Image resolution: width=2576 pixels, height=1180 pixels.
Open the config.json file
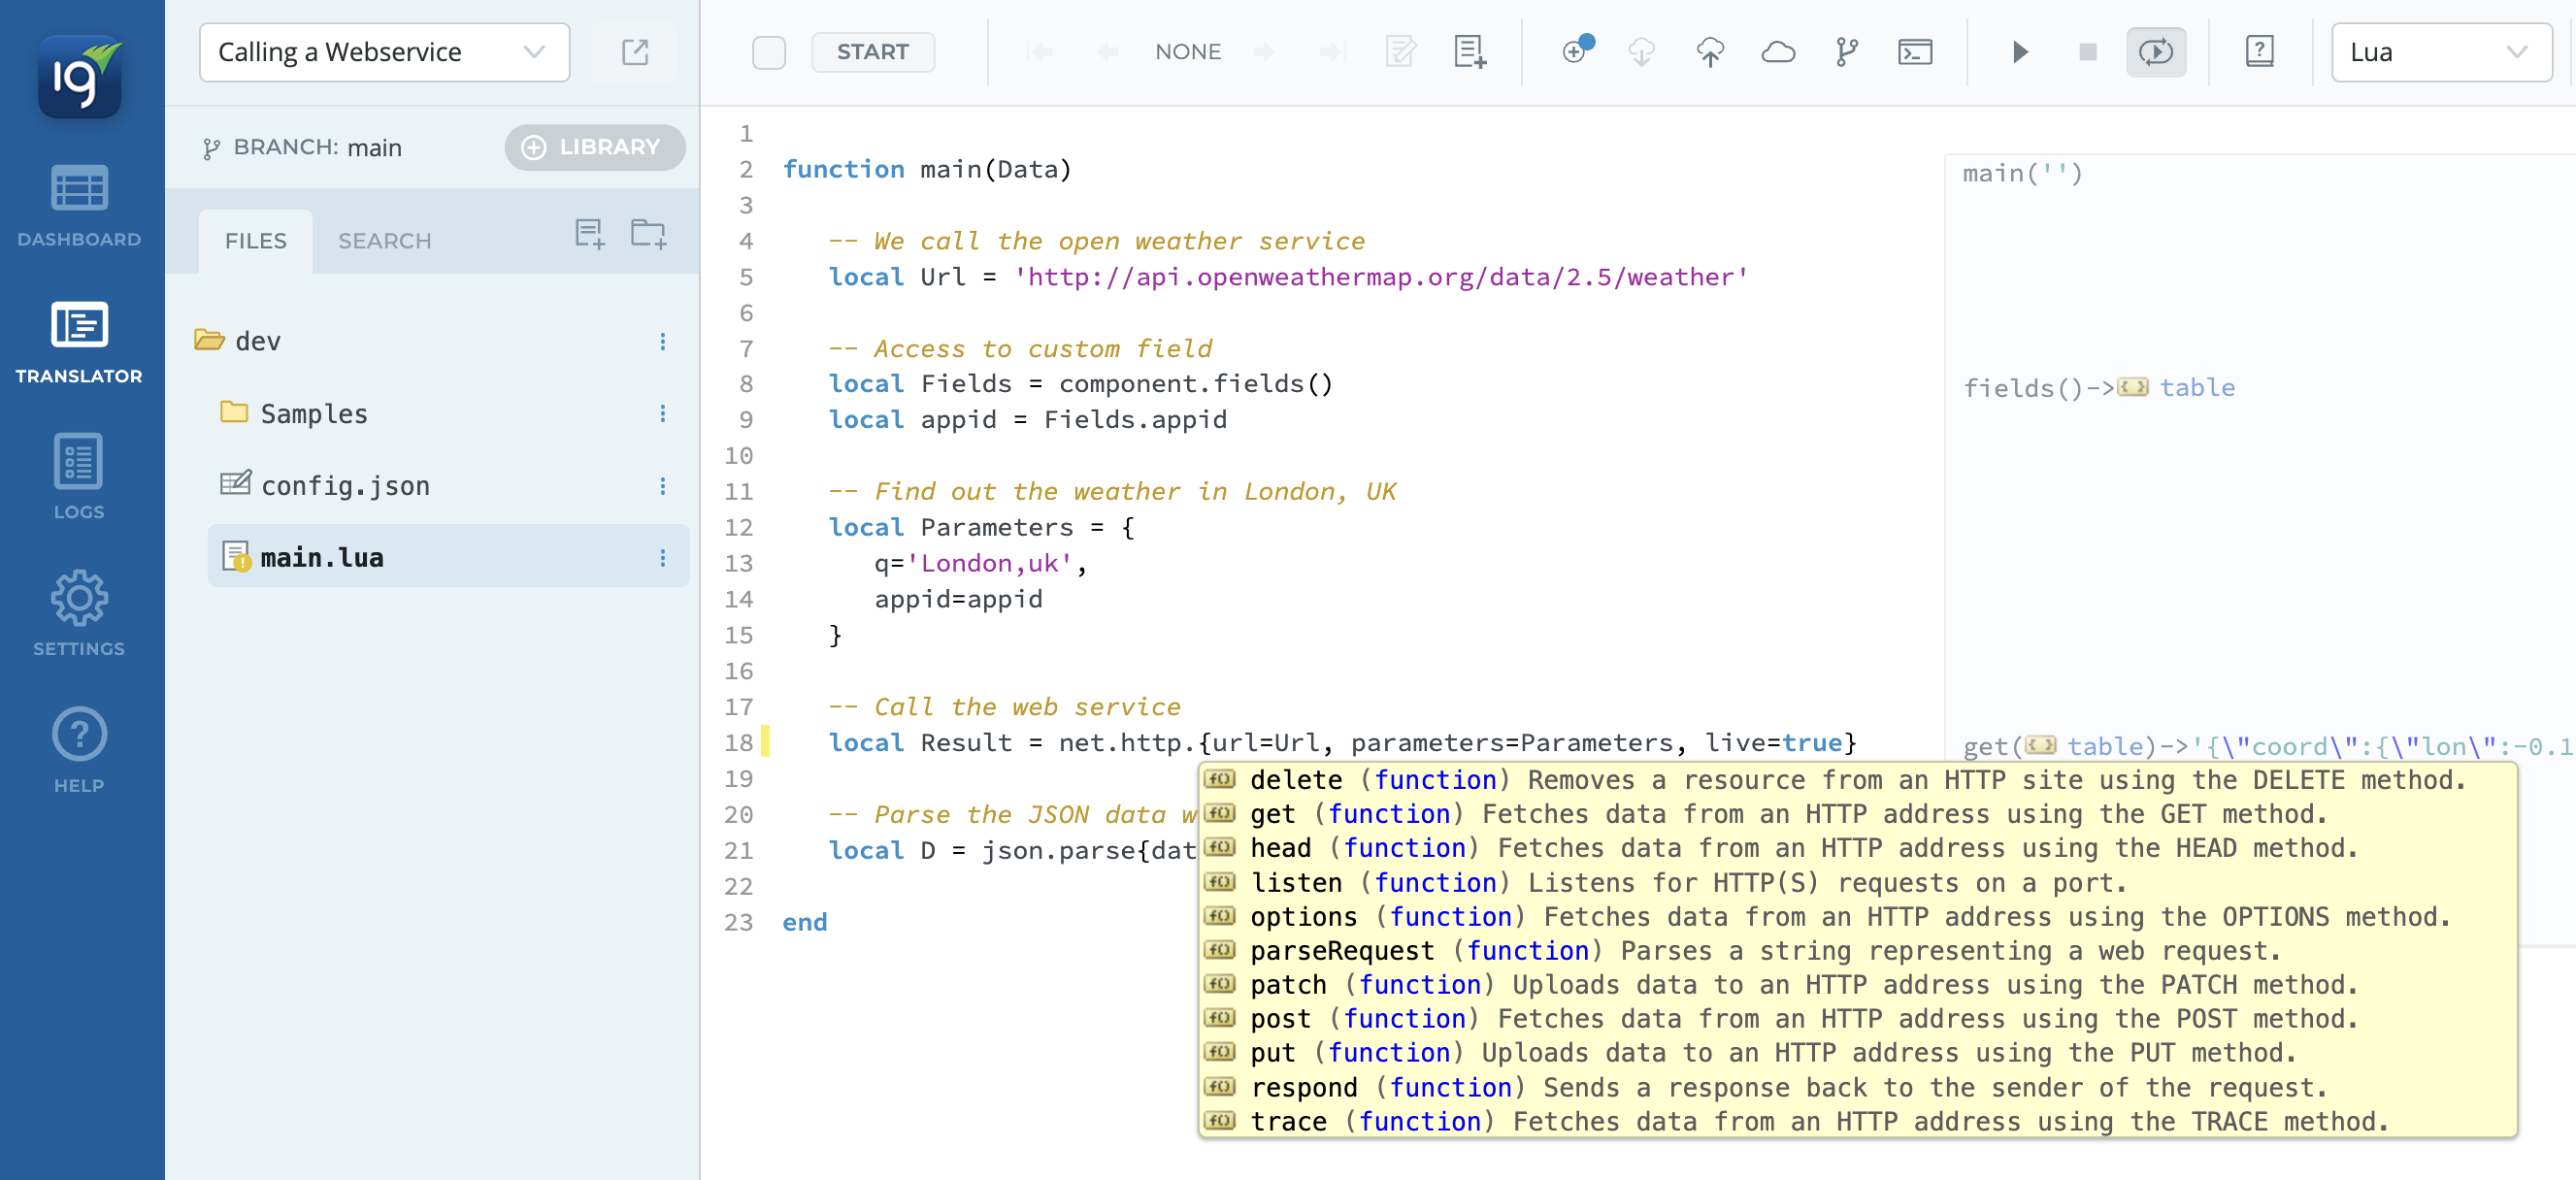[x=345, y=486]
